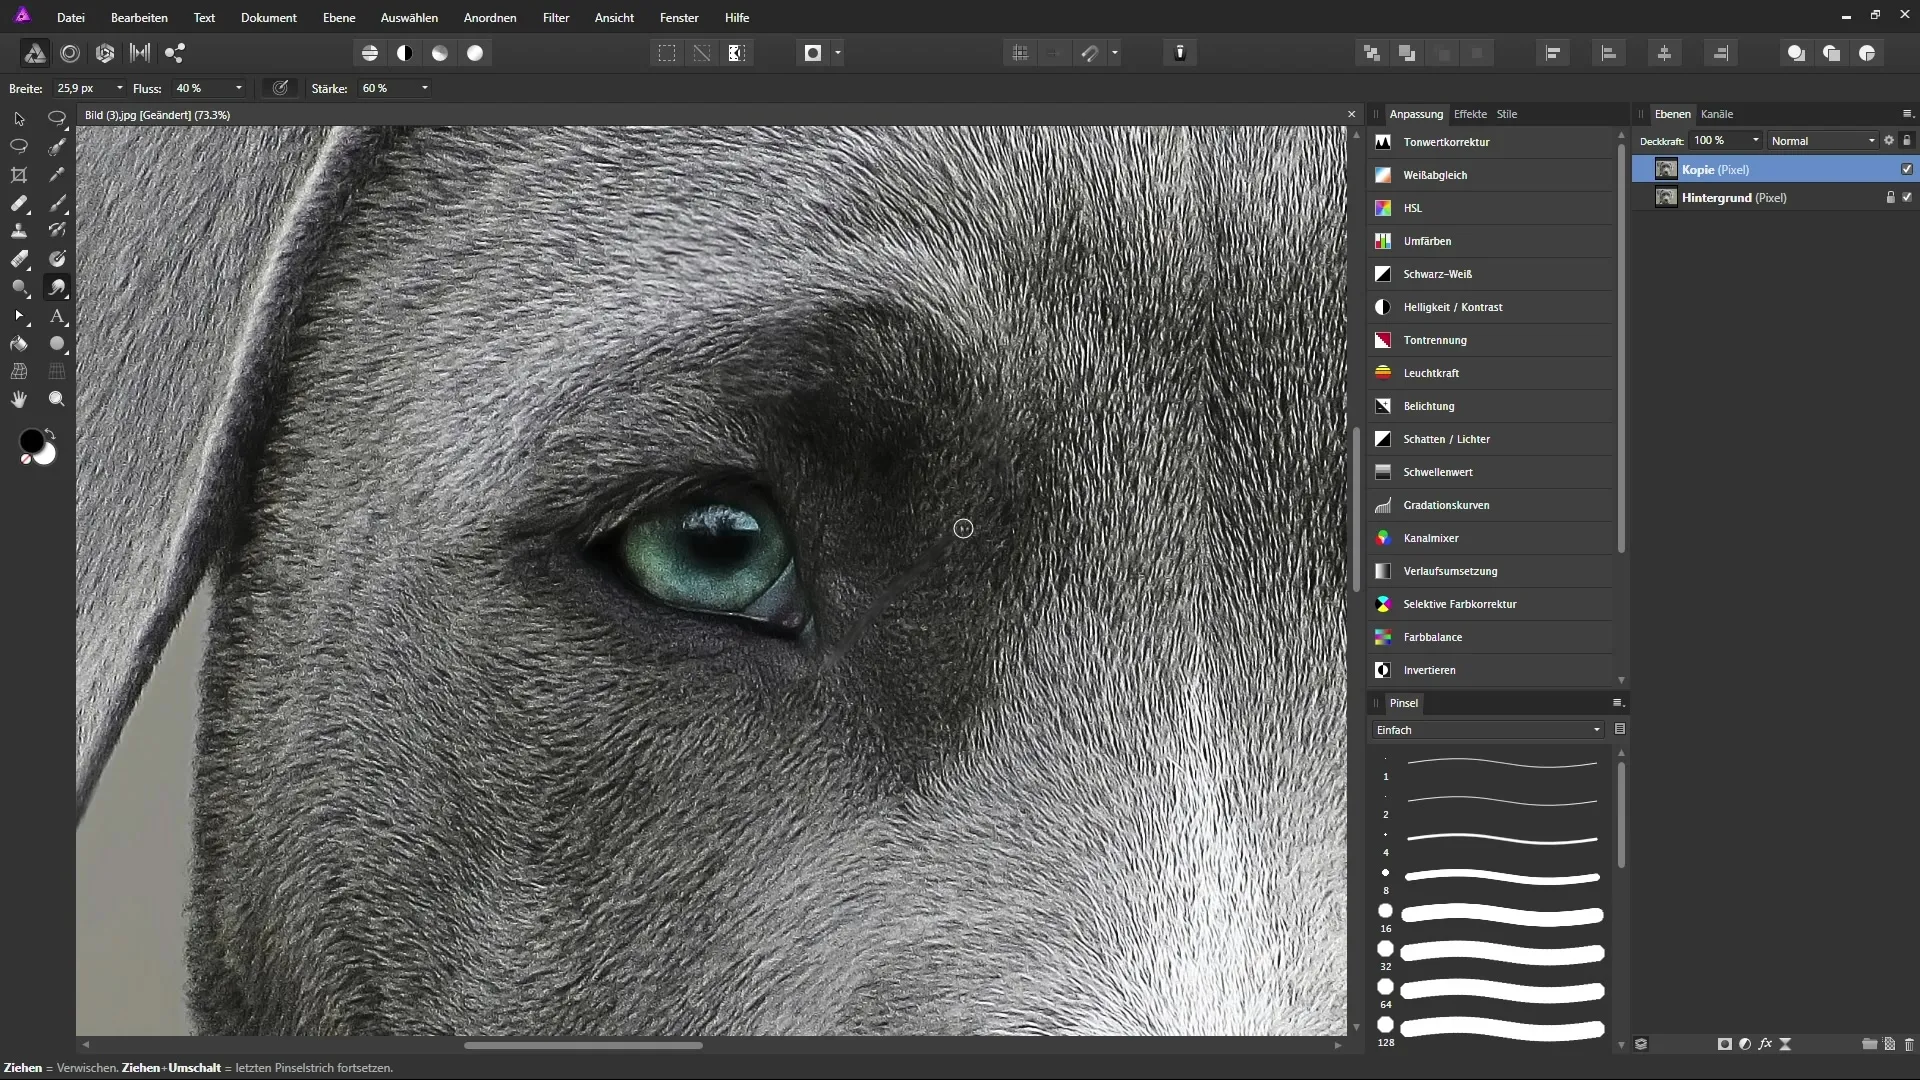The height and width of the screenshot is (1080, 1920).
Task: Switch to the Tone Mapping Persona icon
Action: [x=140, y=53]
